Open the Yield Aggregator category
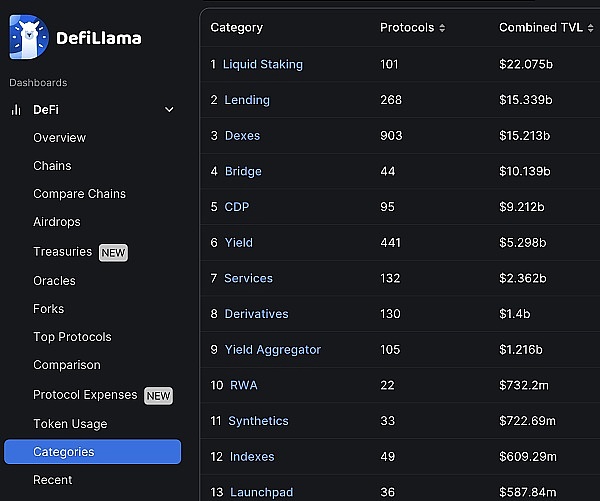600x501 pixels. click(x=272, y=350)
